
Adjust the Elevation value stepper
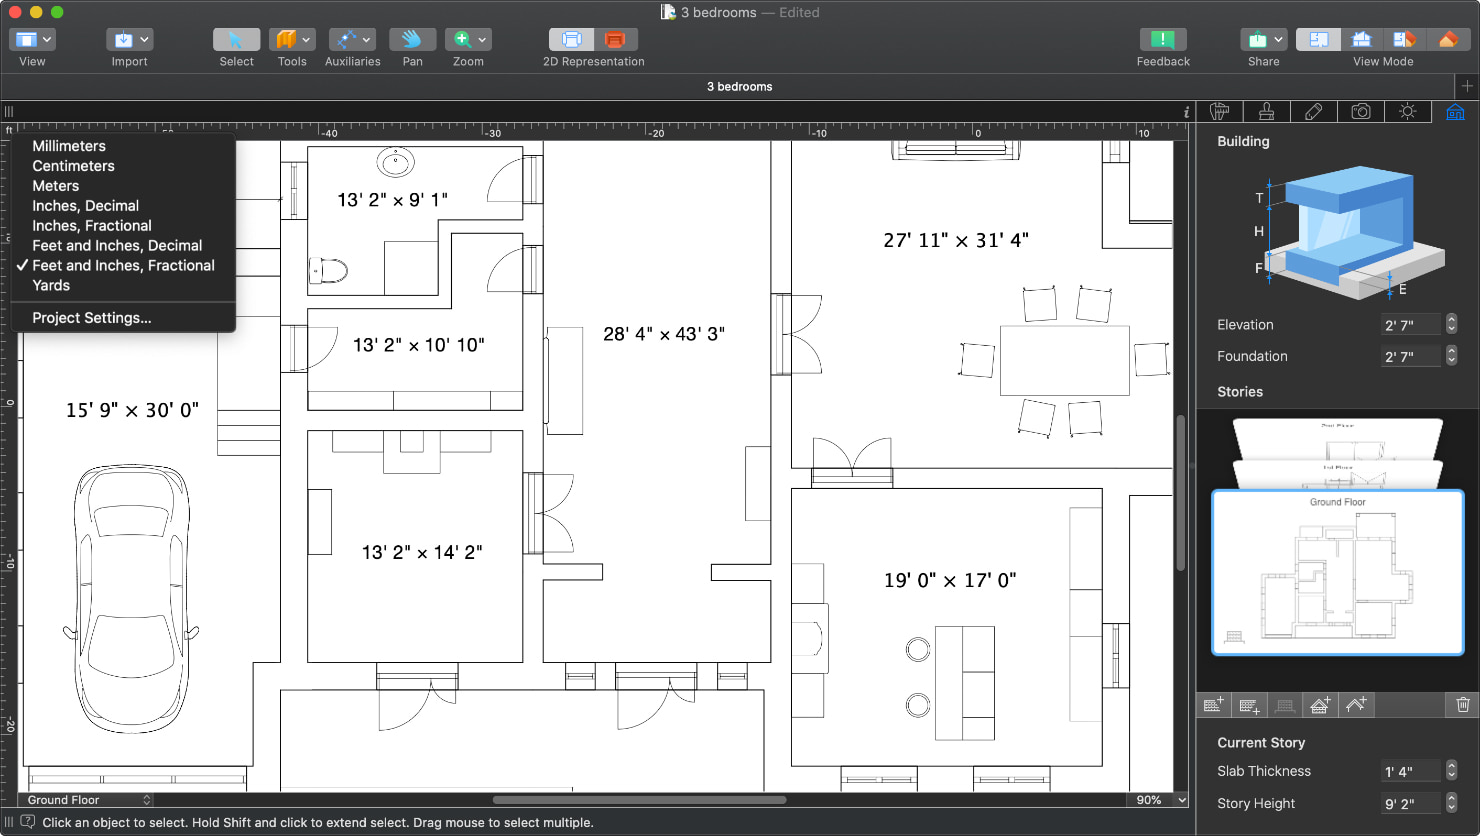coord(1451,324)
